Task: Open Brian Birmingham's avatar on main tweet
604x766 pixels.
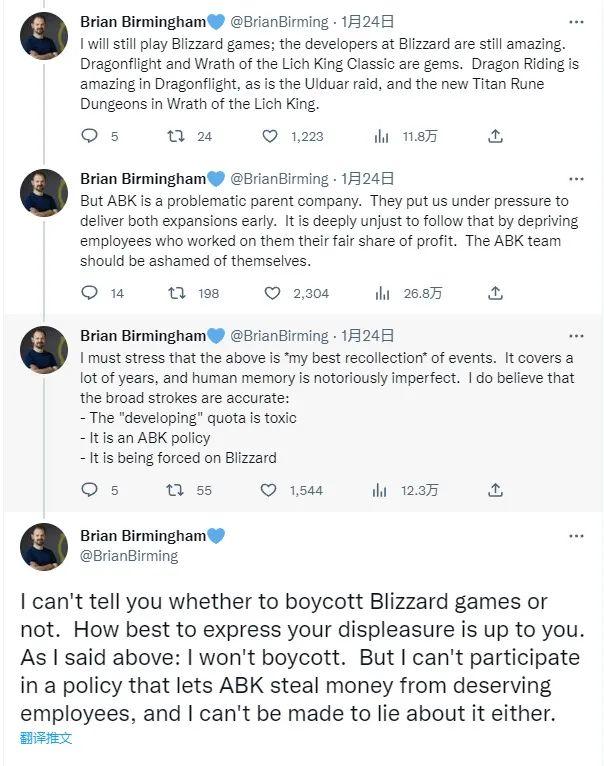Action: (x=44, y=546)
